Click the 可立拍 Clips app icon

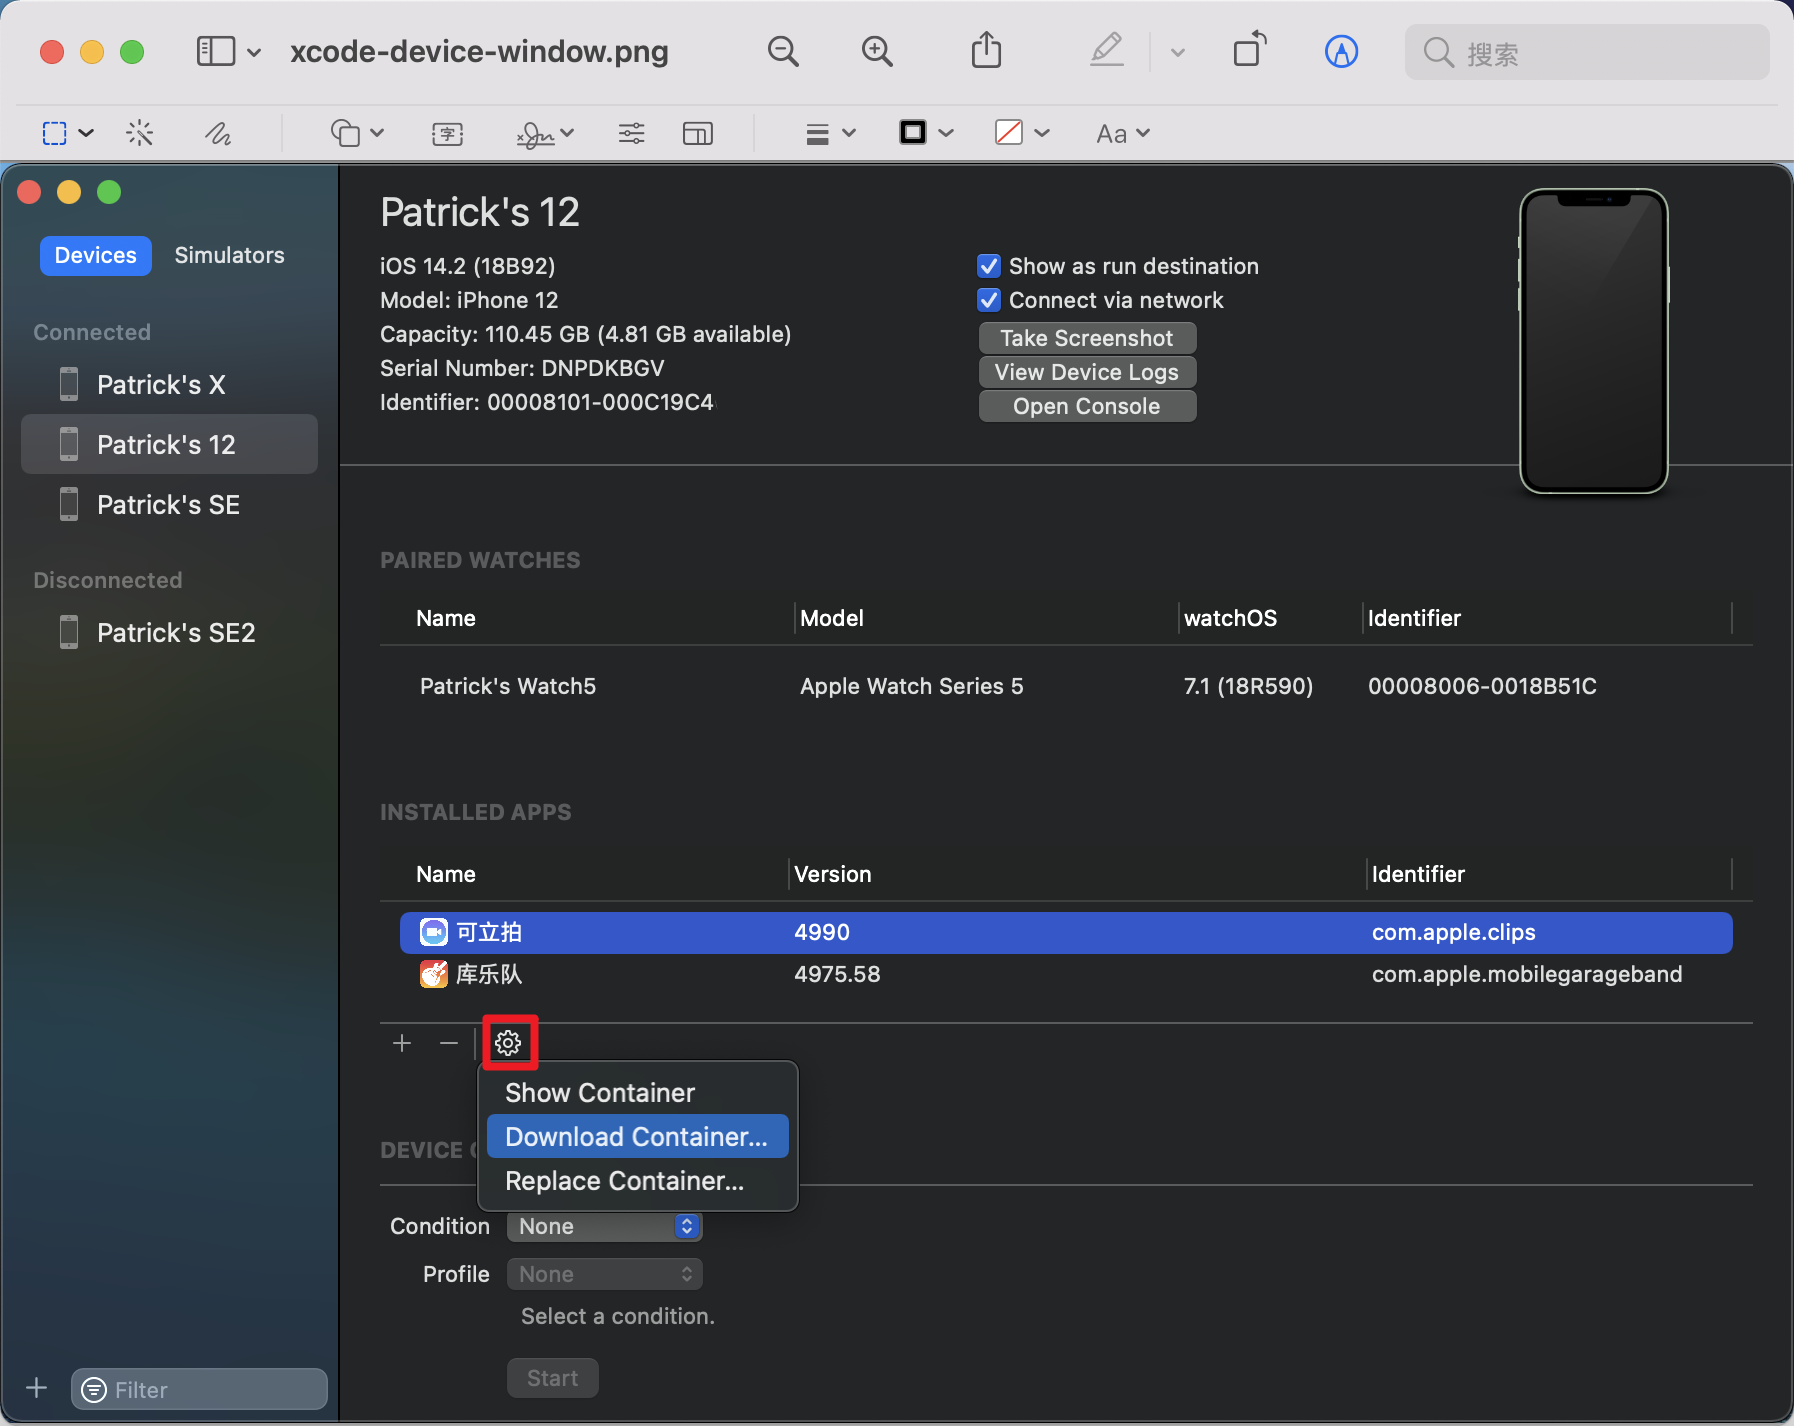click(x=434, y=932)
